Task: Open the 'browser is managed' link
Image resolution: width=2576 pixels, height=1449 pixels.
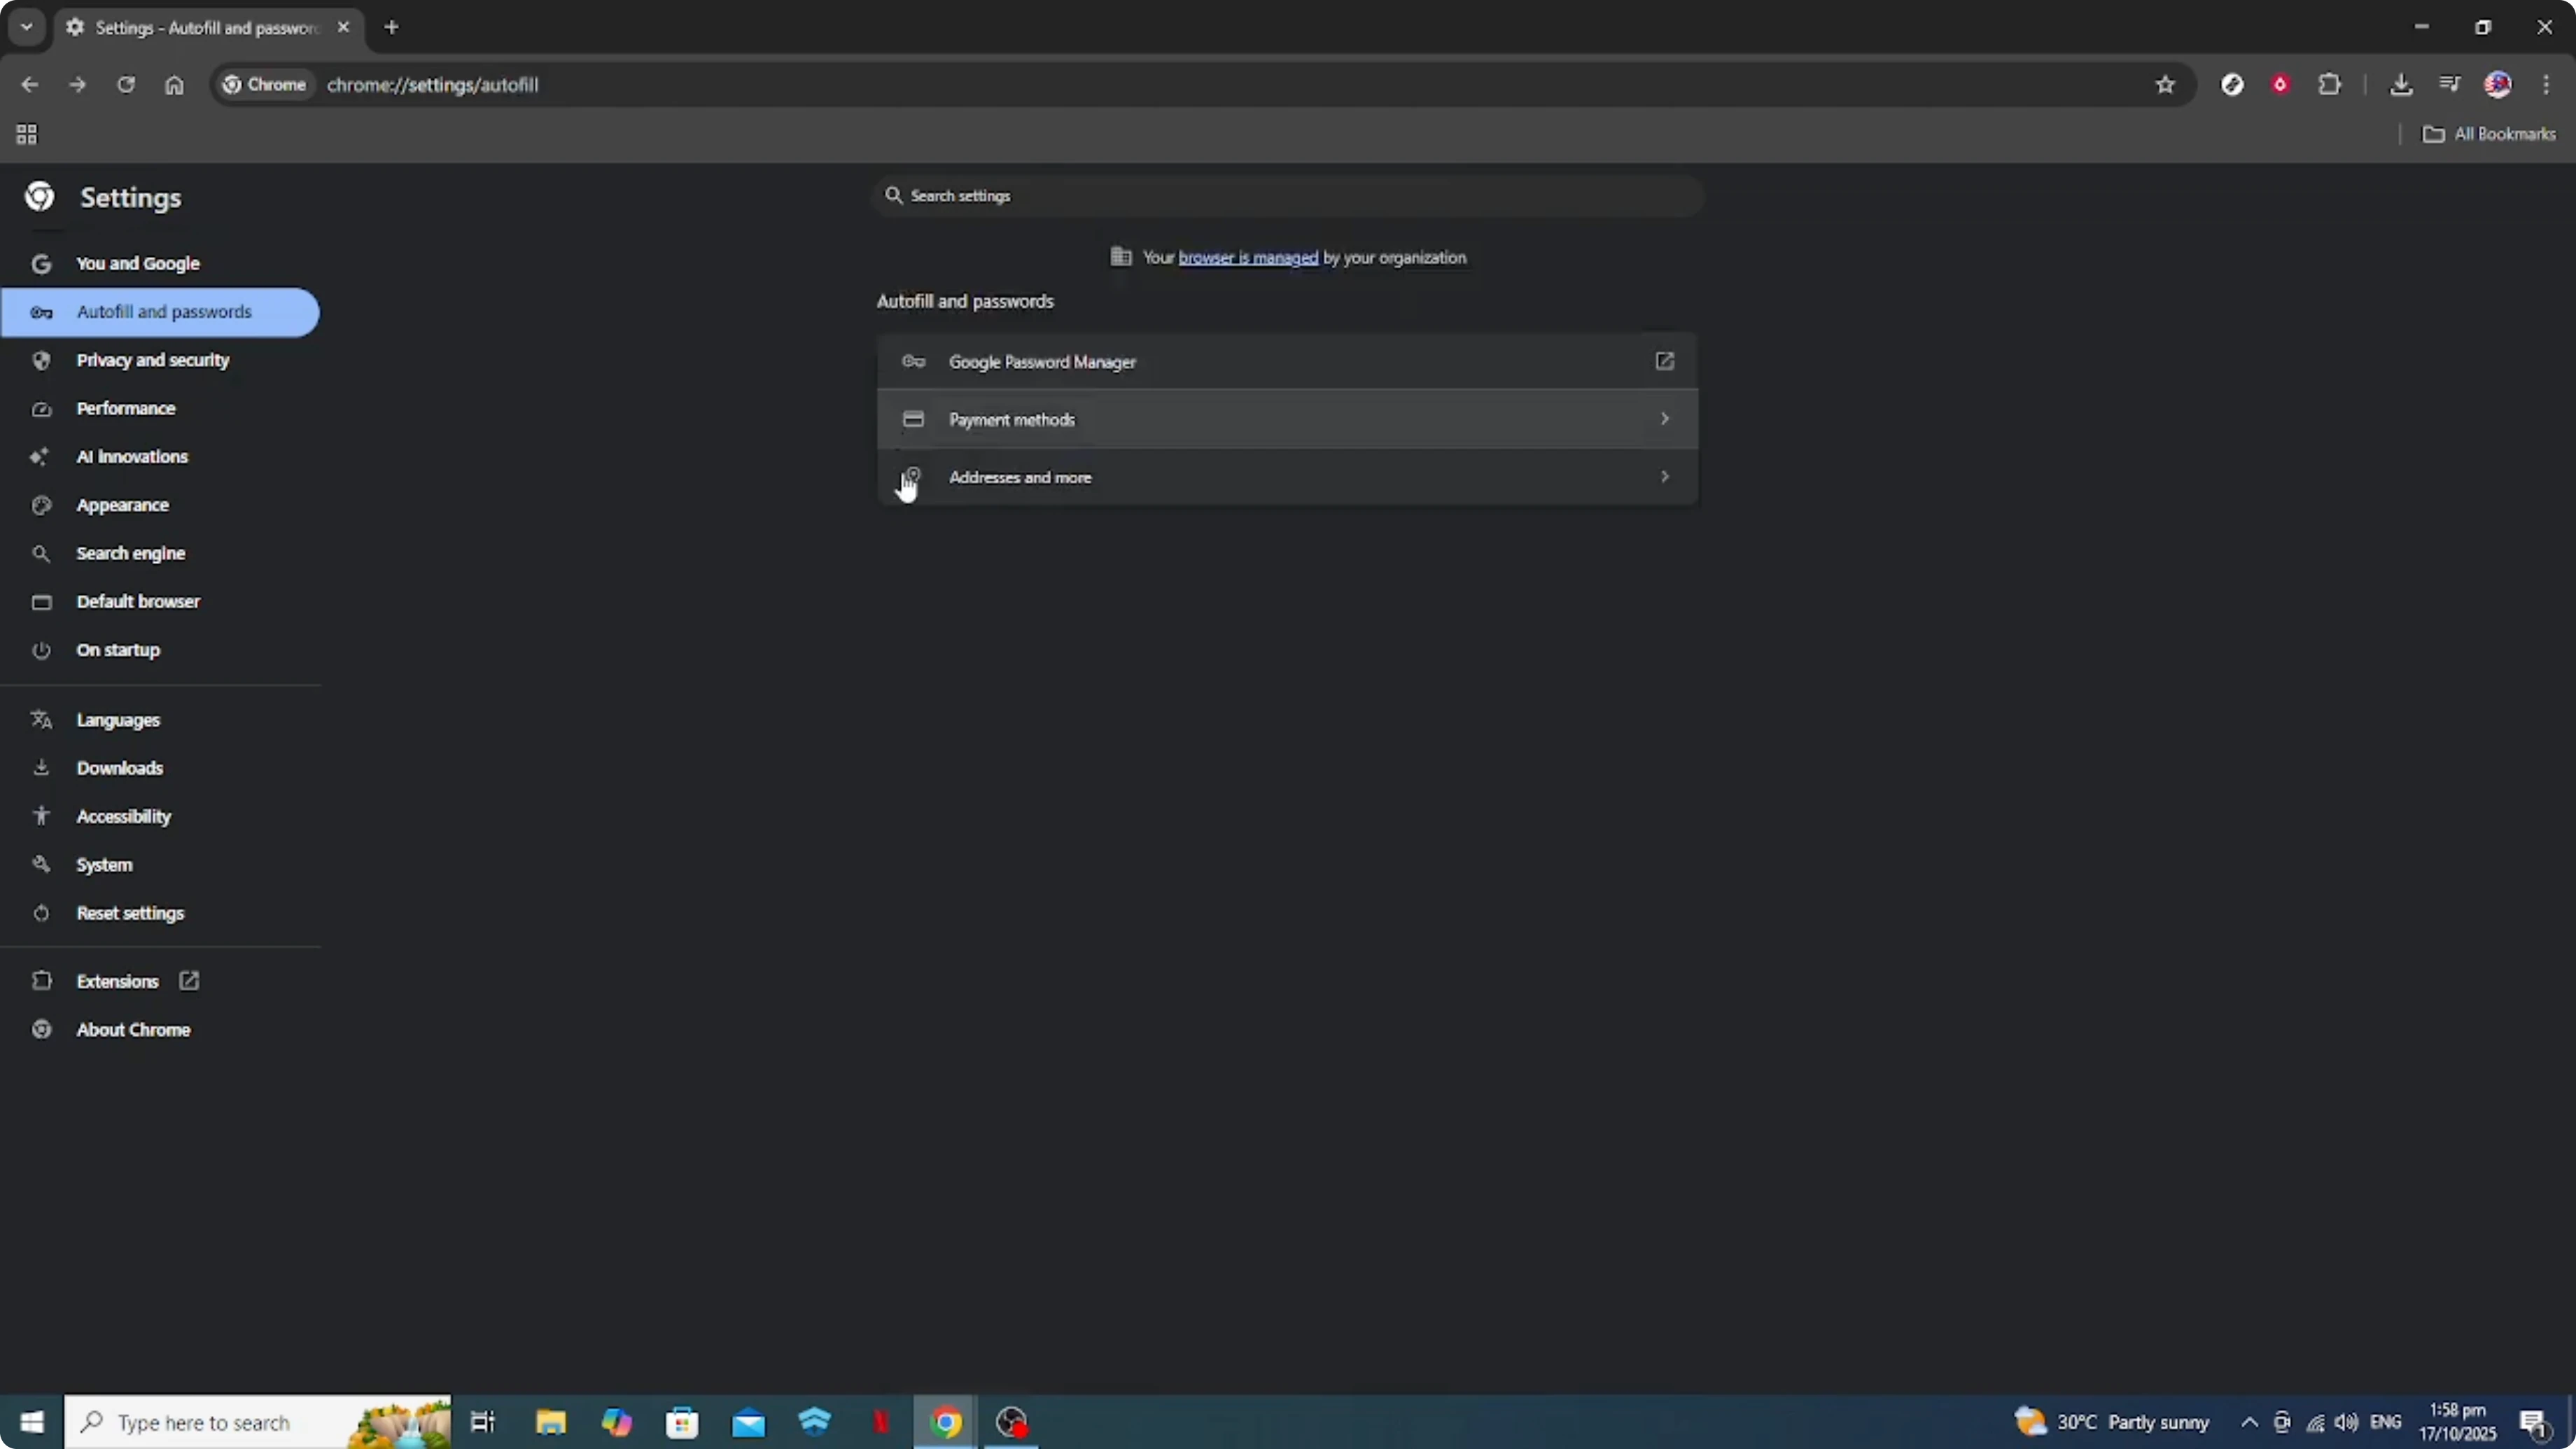Action: pos(1248,258)
